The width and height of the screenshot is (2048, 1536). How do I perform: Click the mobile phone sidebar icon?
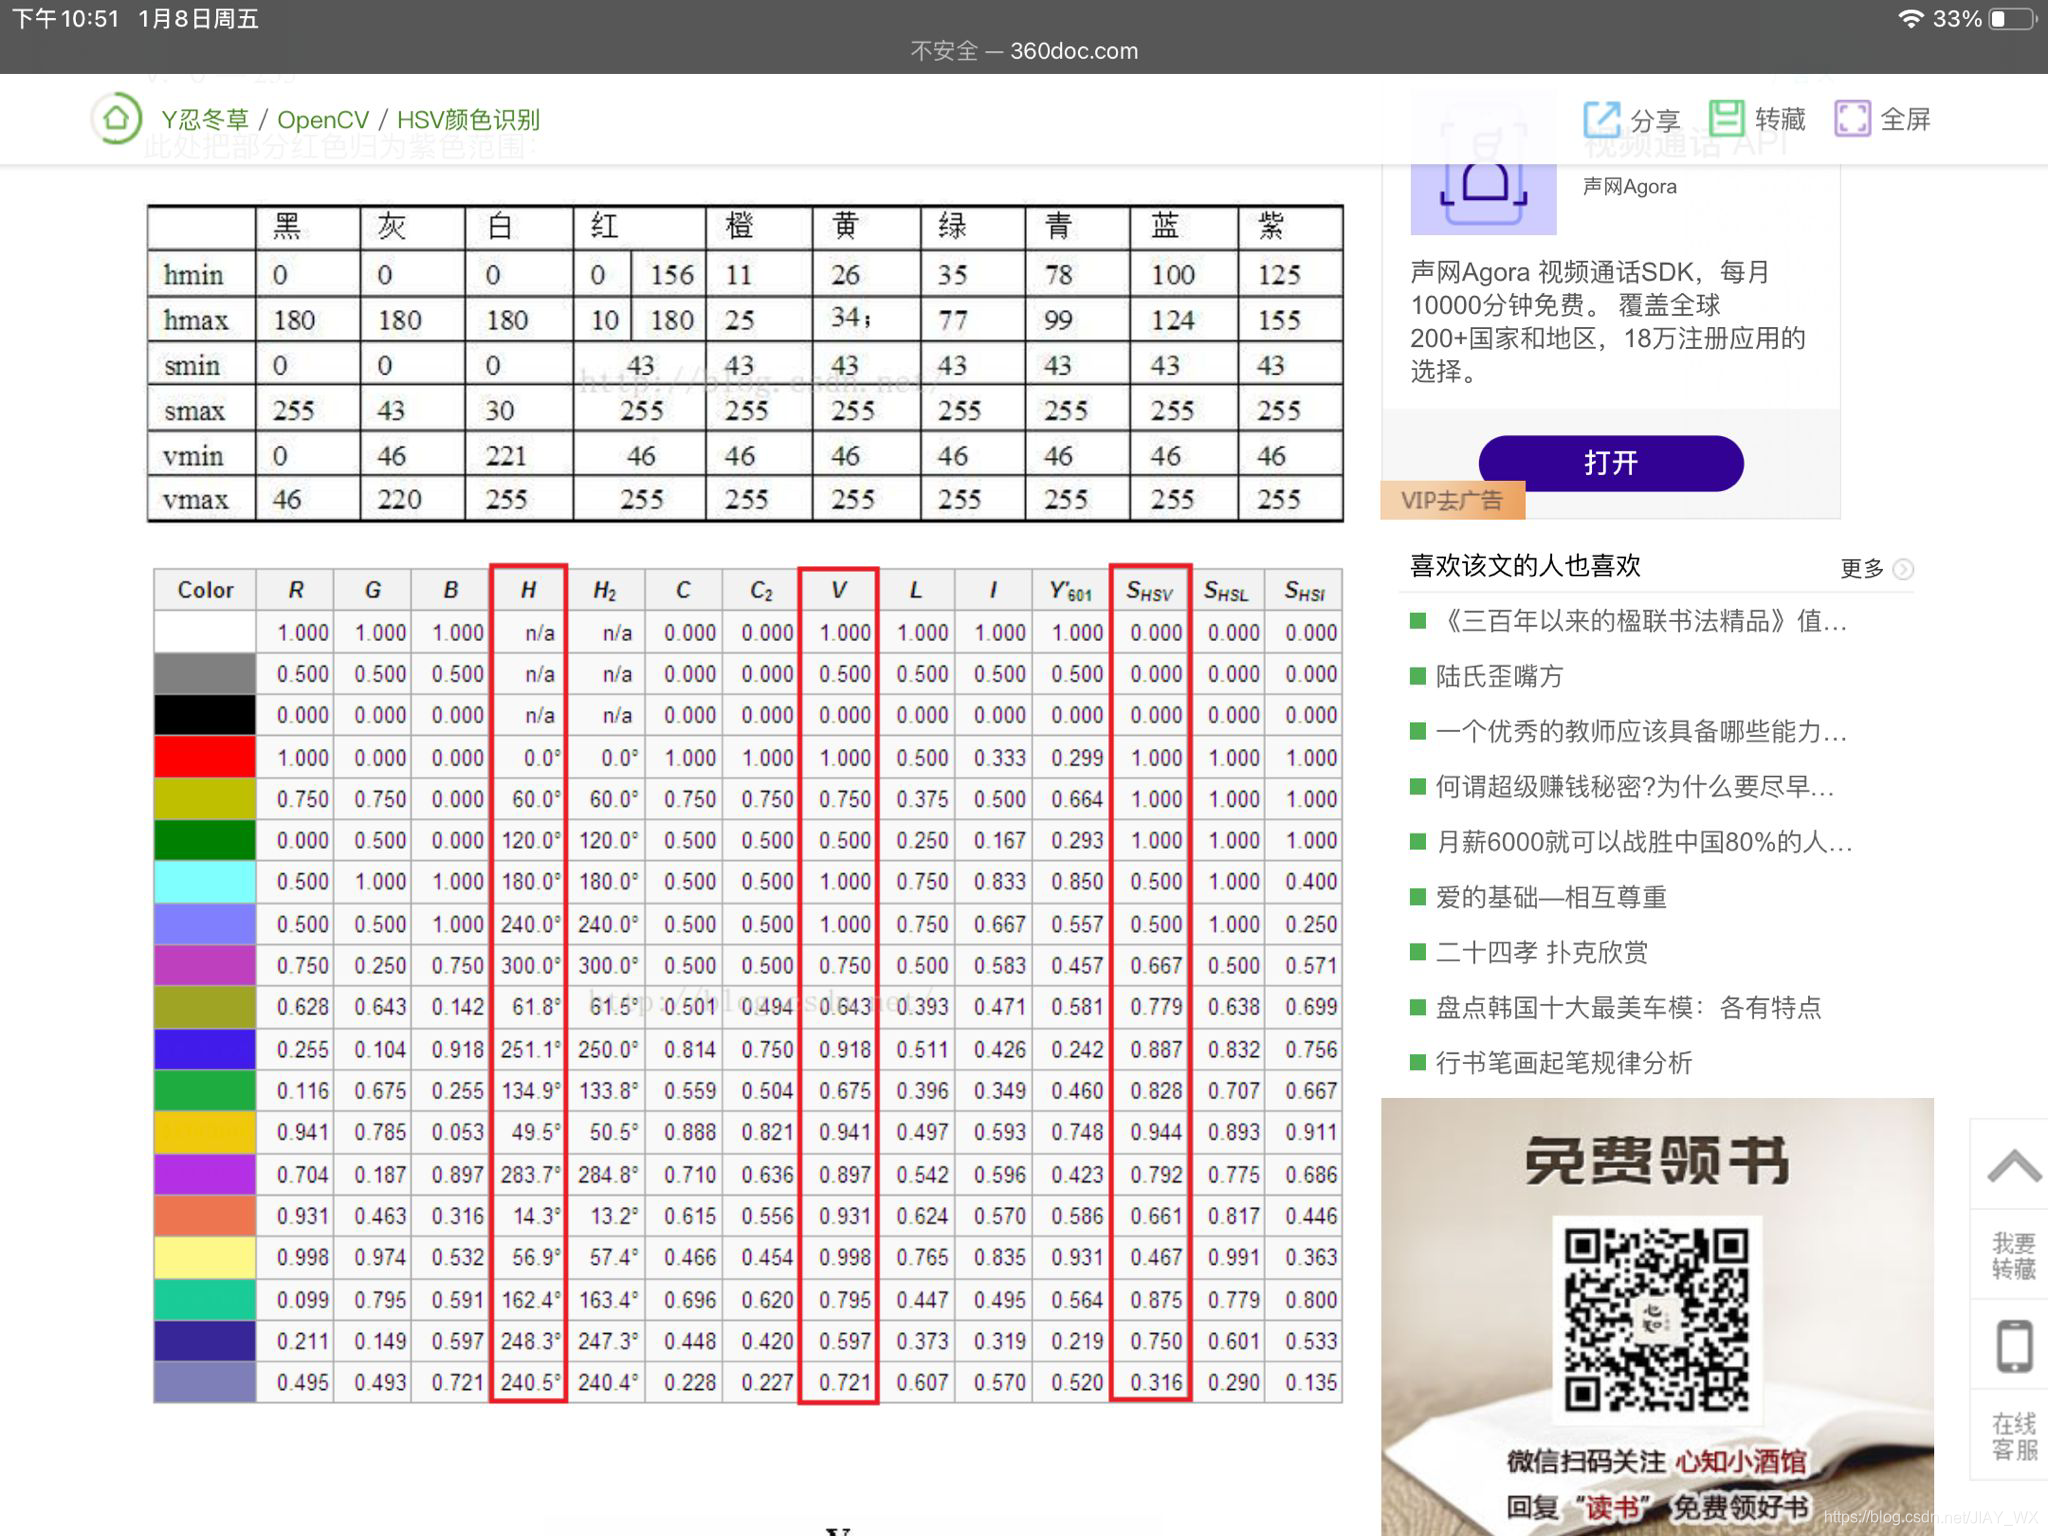(2013, 1346)
